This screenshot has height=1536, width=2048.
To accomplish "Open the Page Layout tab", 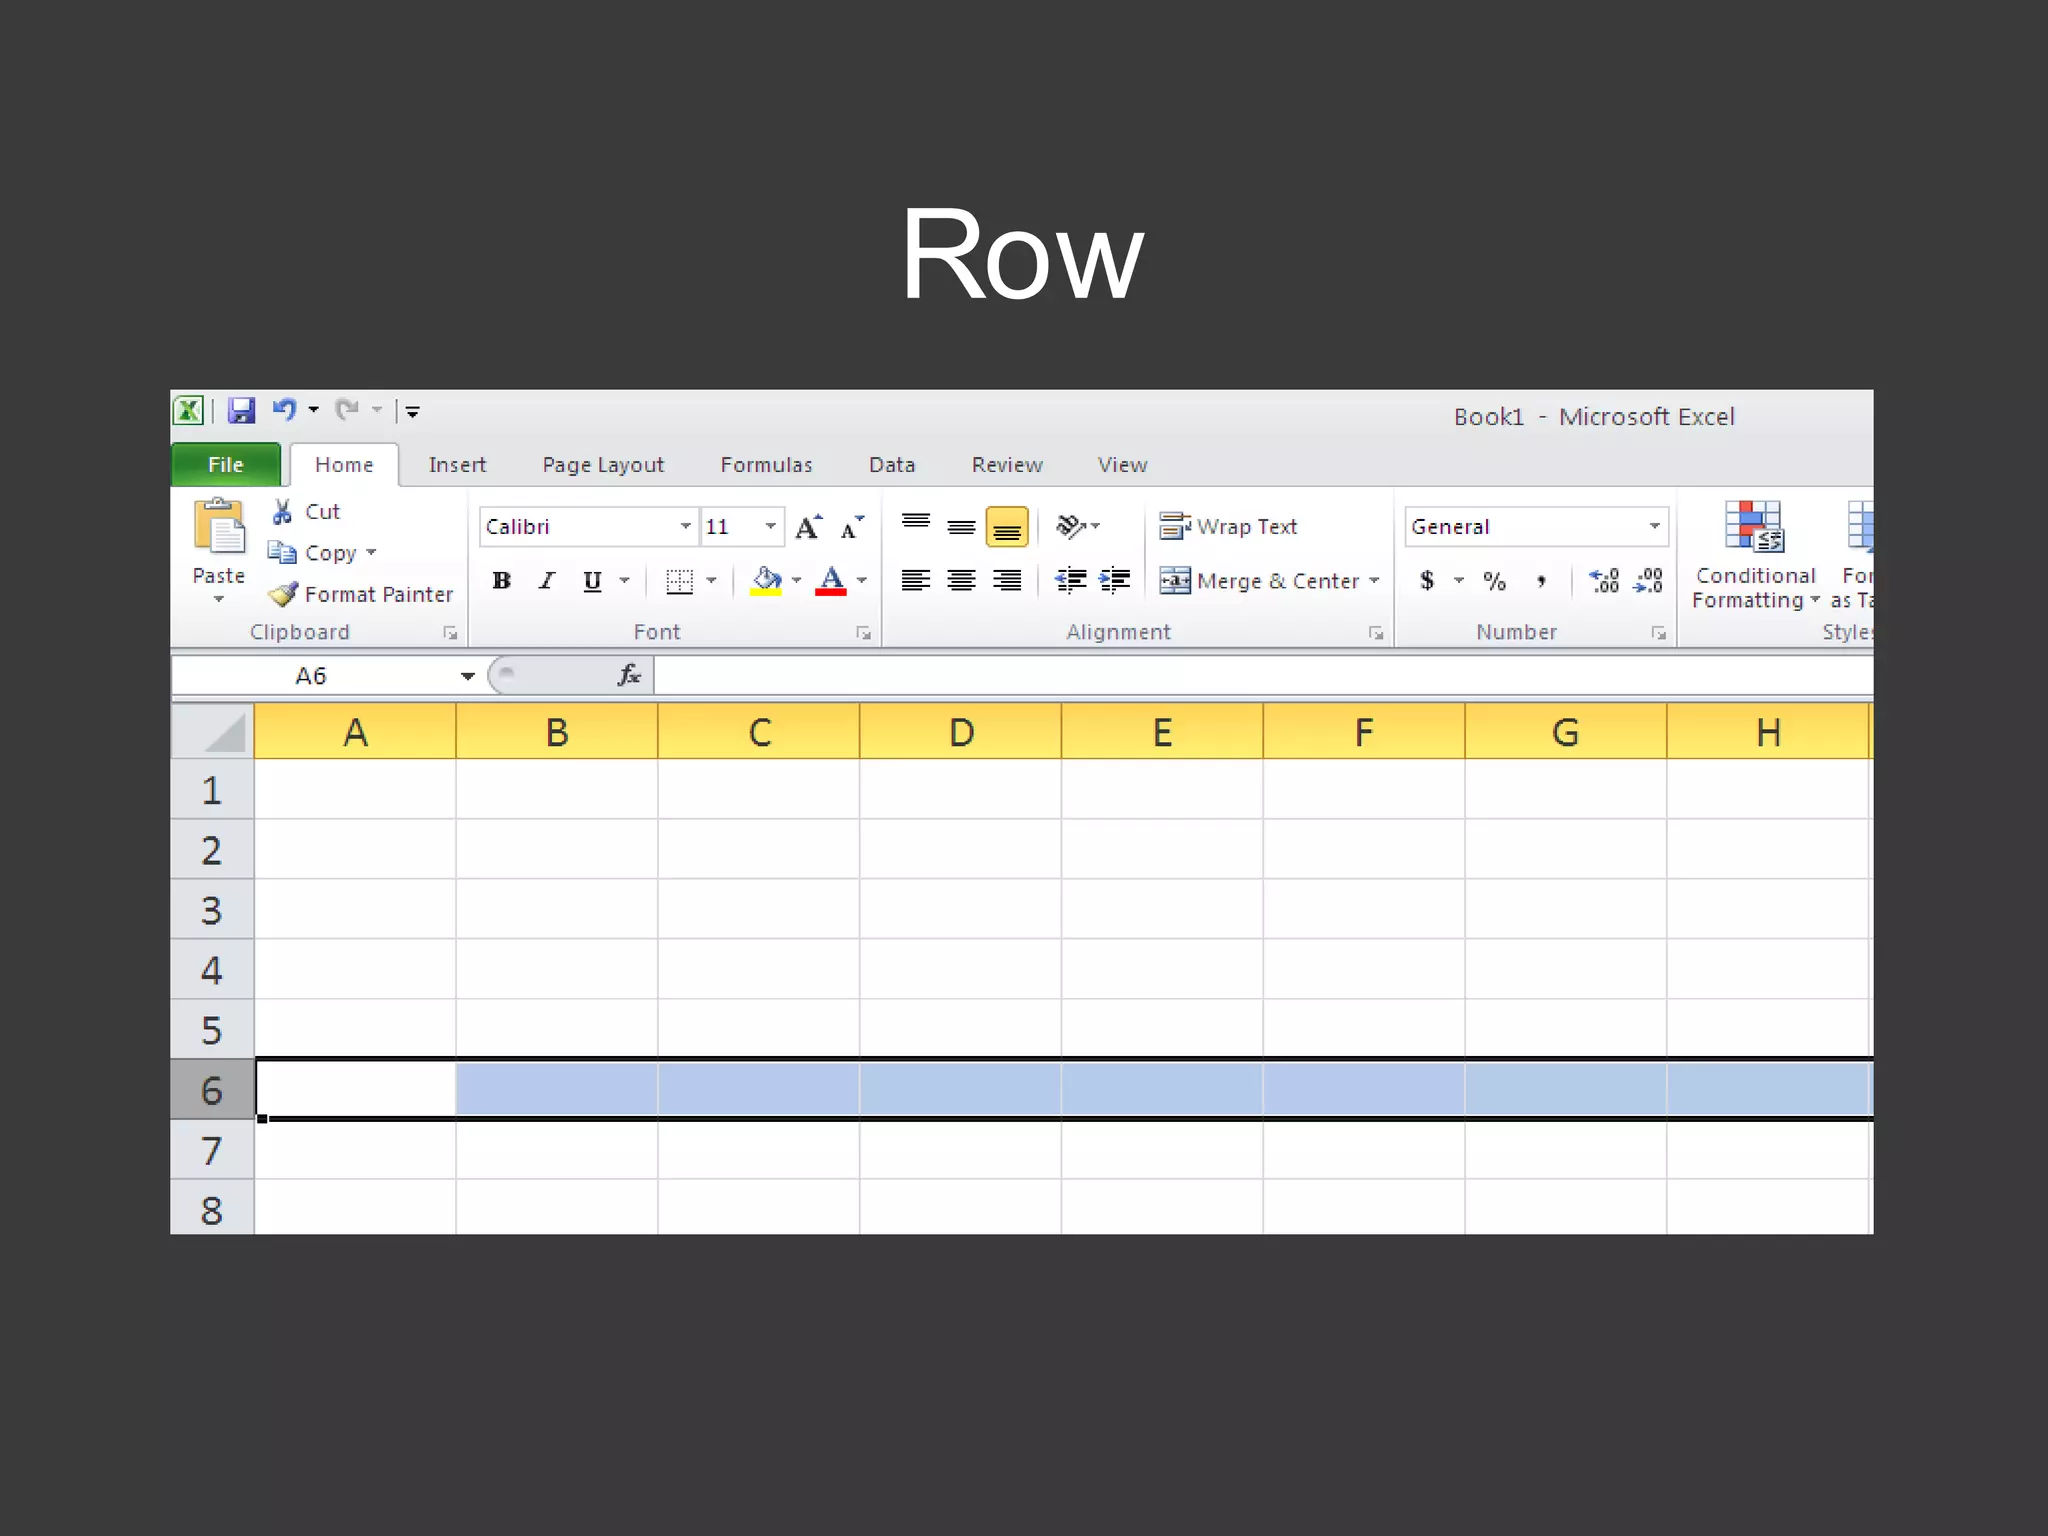I will [603, 465].
